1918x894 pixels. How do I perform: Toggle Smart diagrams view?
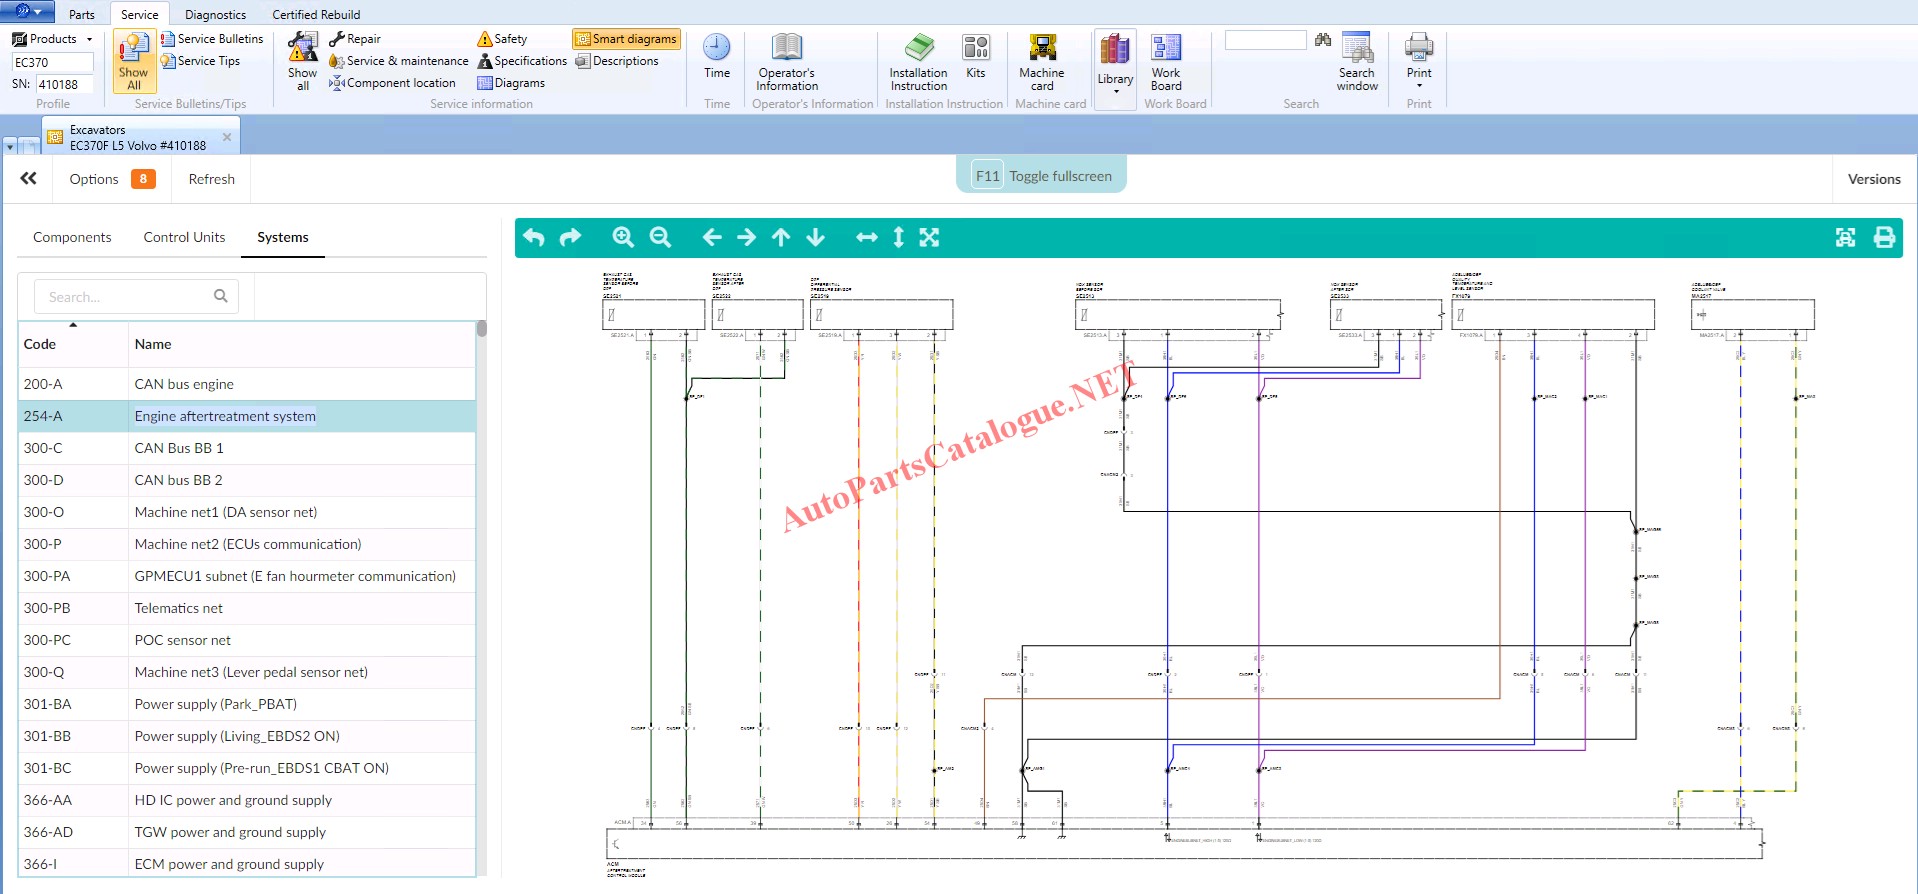click(x=626, y=39)
